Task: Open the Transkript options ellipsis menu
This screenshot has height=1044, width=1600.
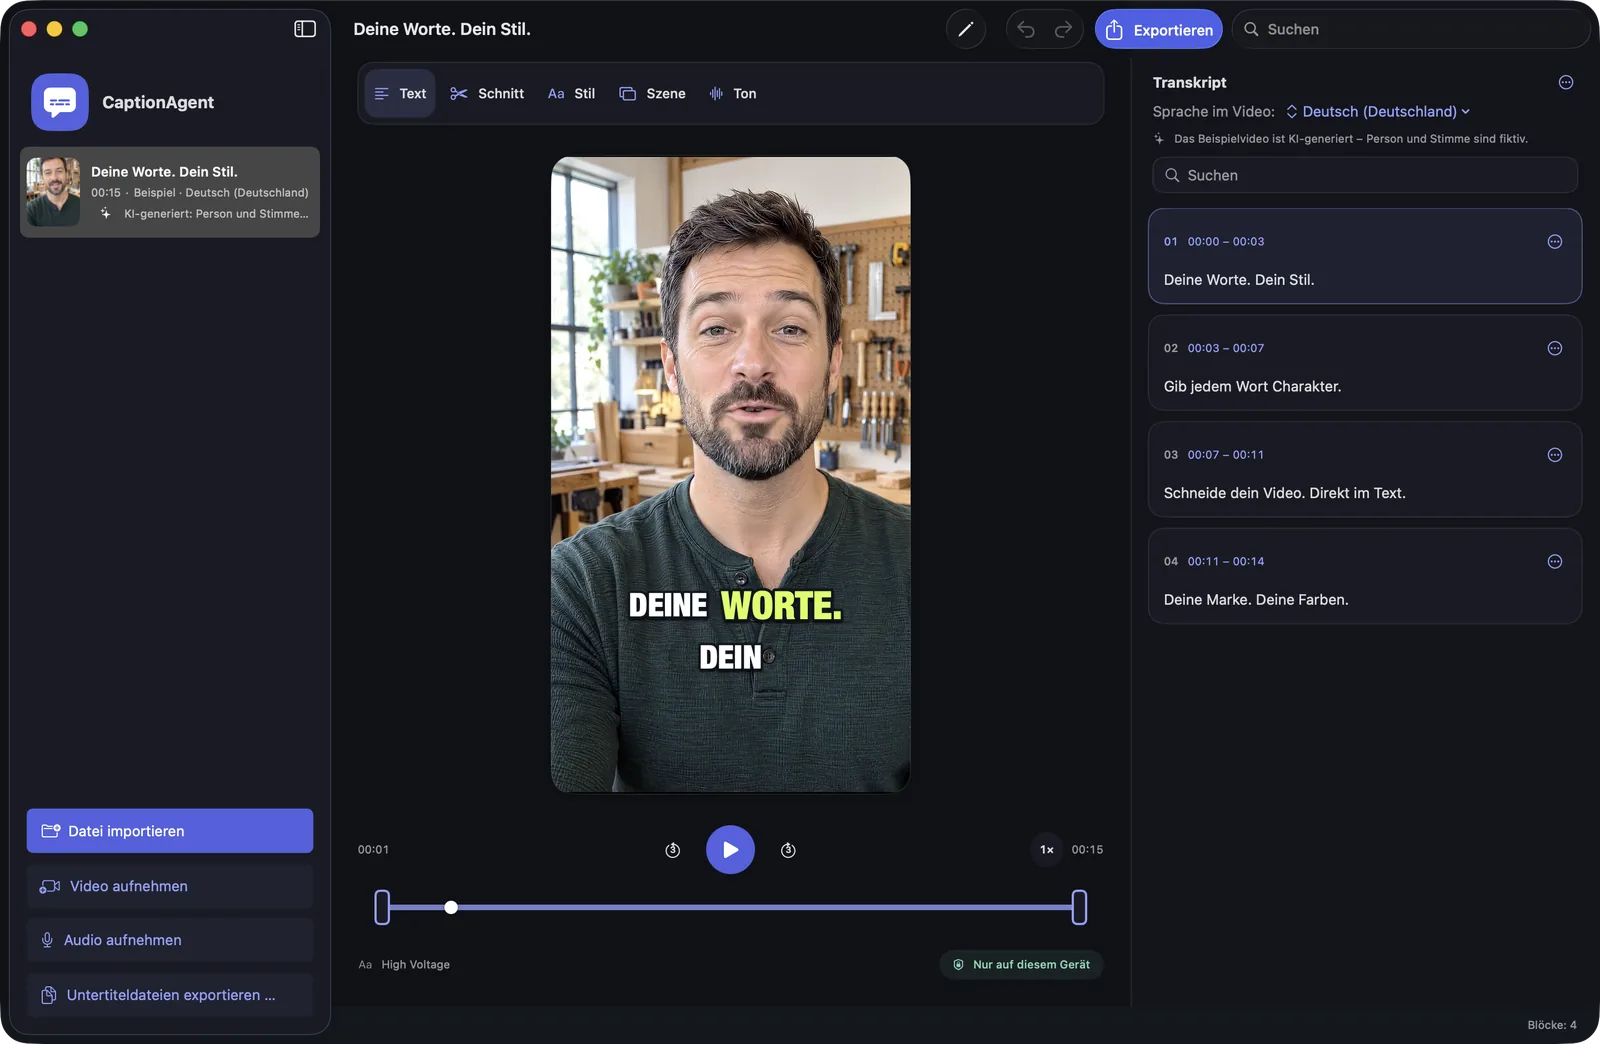Action: click(1566, 82)
